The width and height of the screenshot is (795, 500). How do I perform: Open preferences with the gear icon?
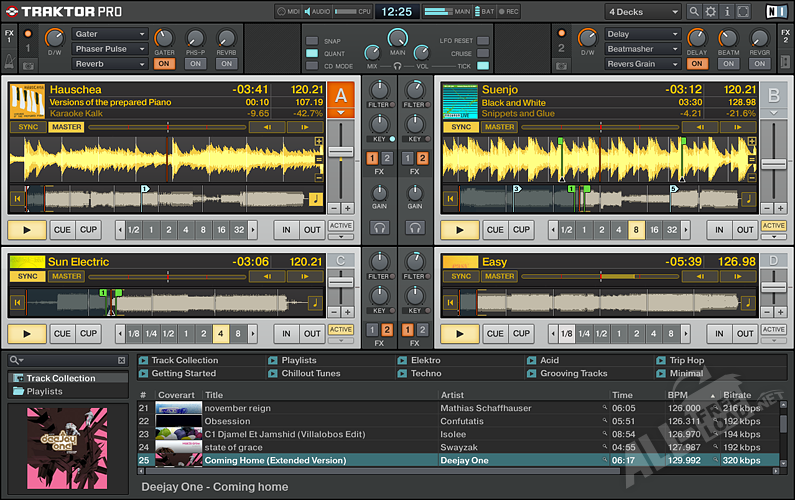[x=711, y=12]
